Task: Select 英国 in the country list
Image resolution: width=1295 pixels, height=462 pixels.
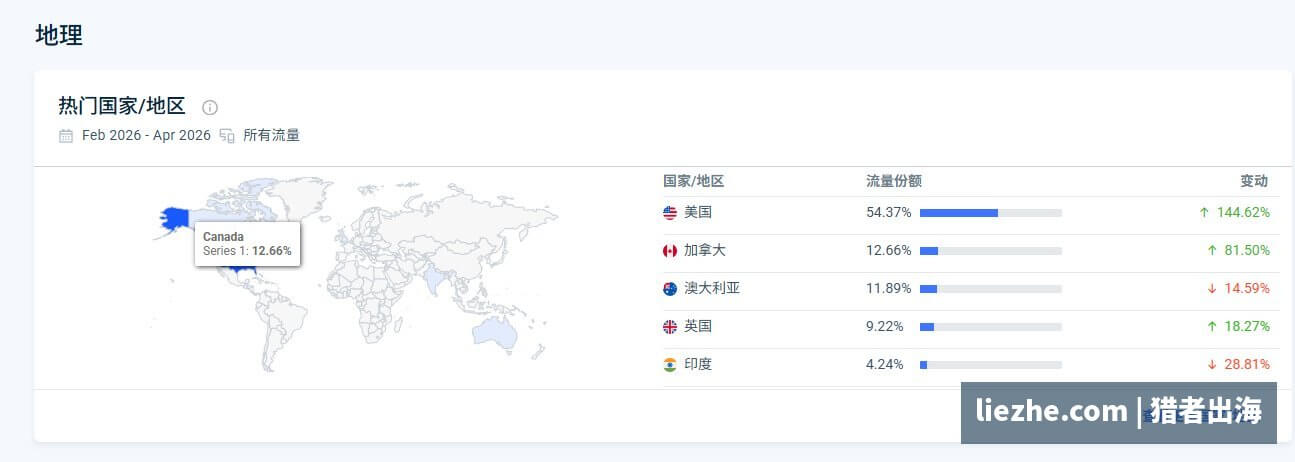Action: [x=698, y=327]
